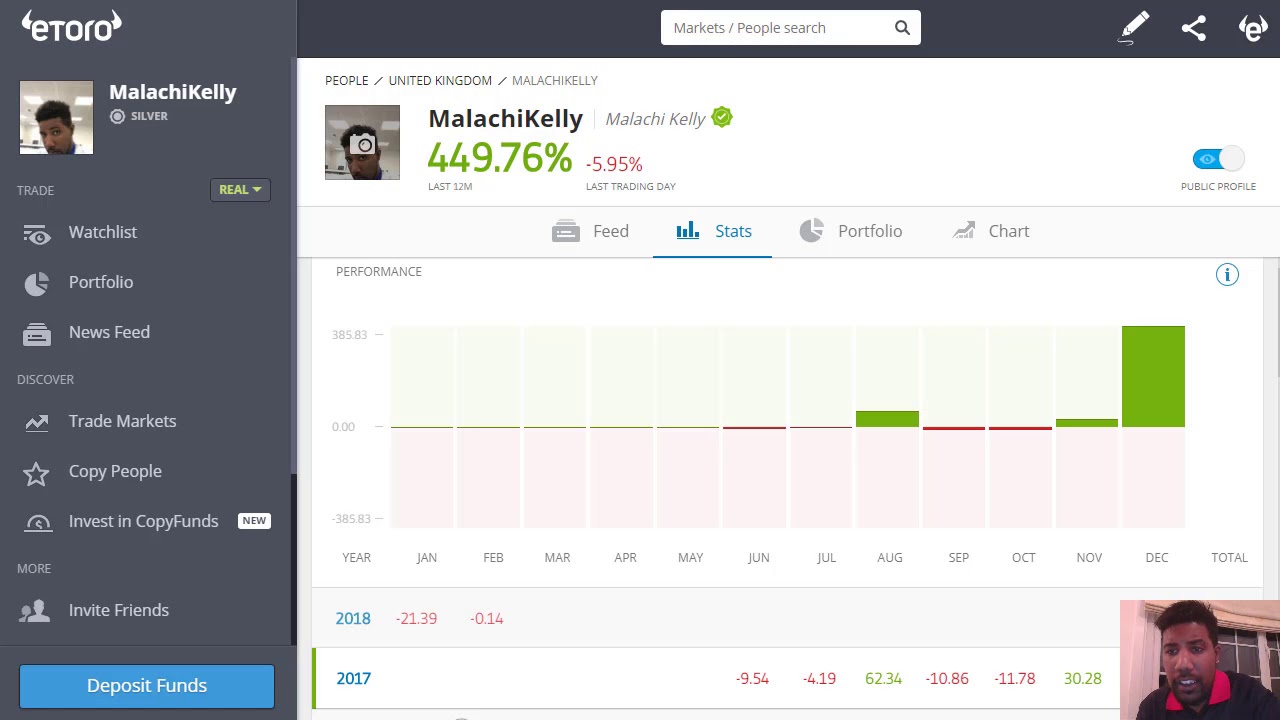
Task: Click the MalachiKelly sidebar username
Action: click(173, 92)
